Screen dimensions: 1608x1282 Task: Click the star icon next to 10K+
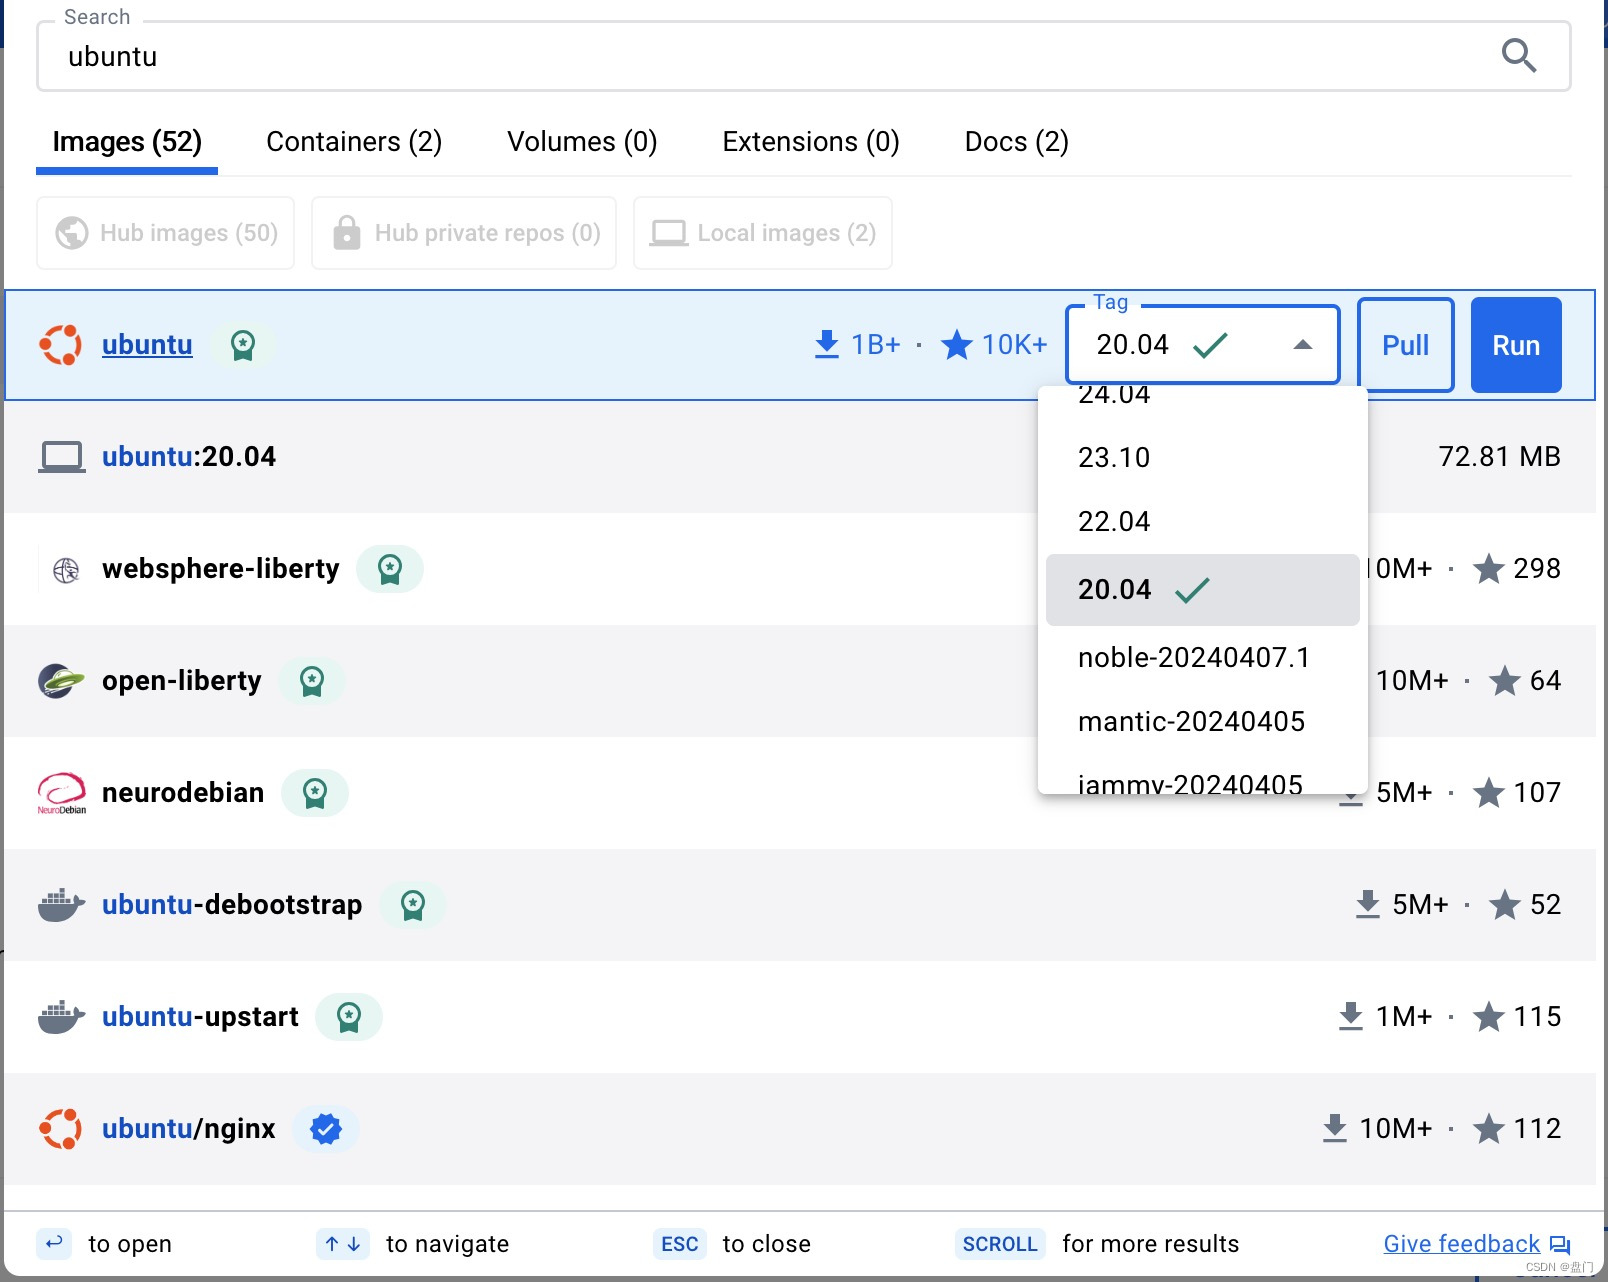[x=957, y=345]
